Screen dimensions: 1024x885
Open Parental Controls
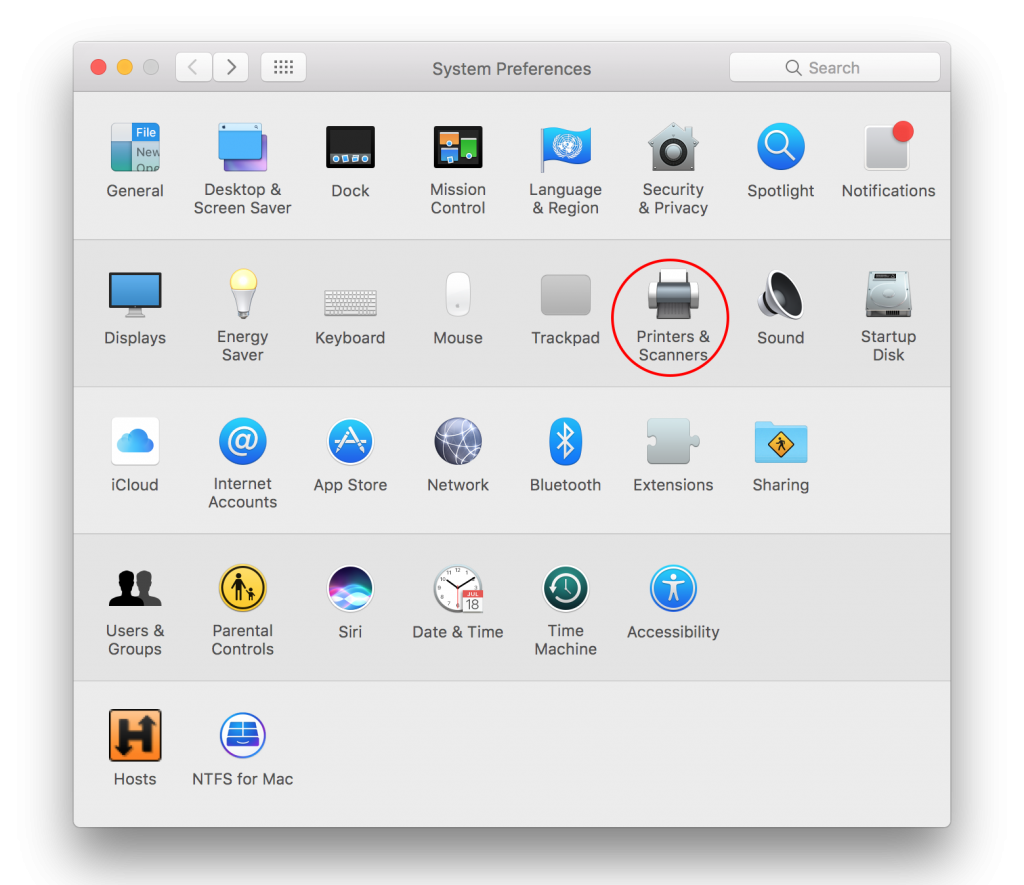pyautogui.click(x=243, y=588)
